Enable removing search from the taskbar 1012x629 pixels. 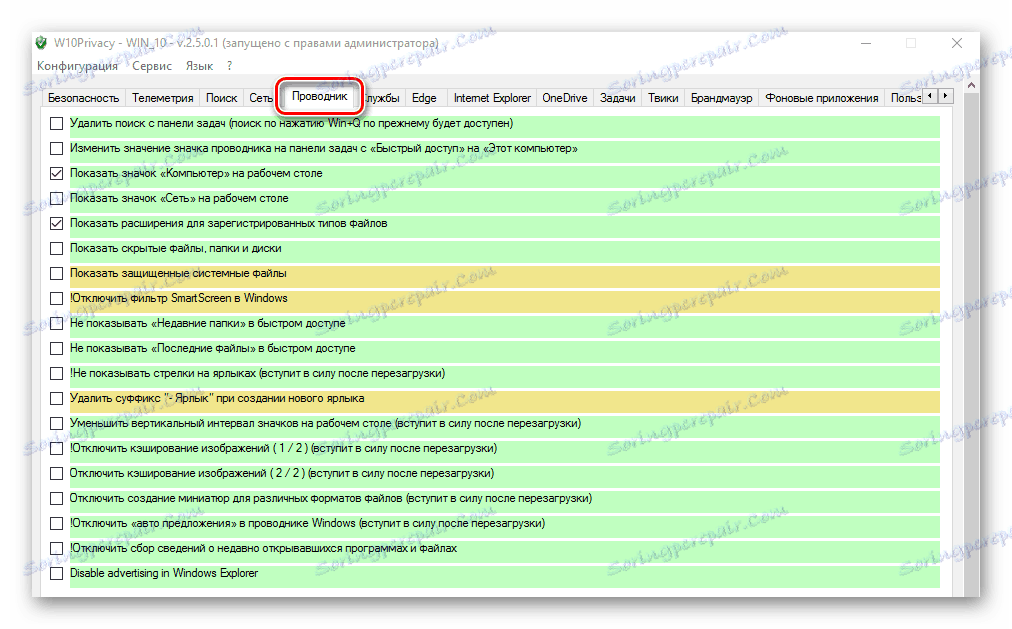(56, 123)
